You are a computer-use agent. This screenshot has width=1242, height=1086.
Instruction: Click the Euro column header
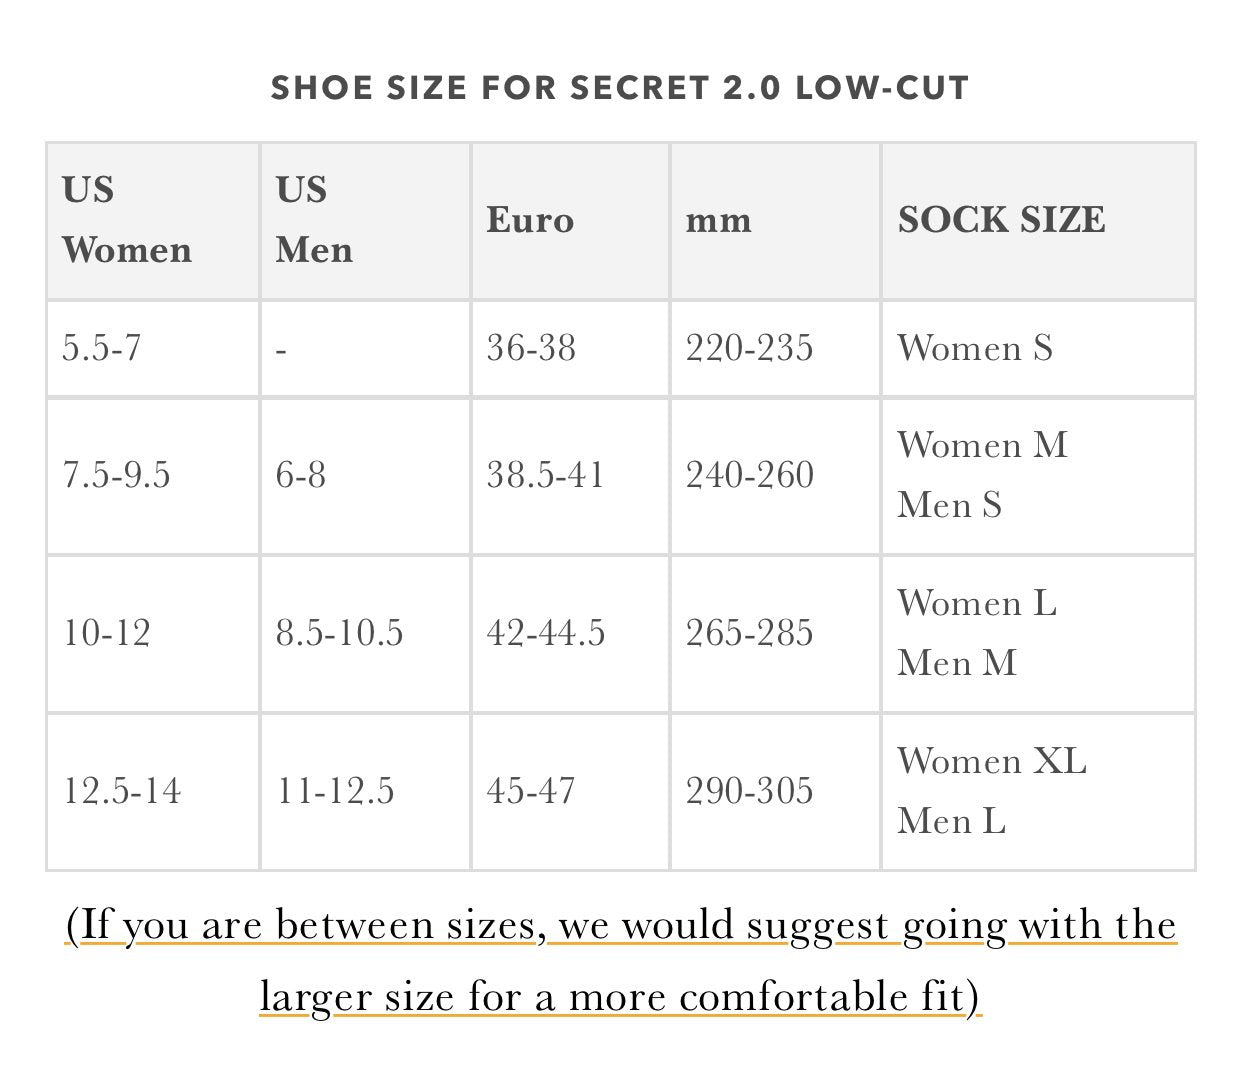click(x=530, y=220)
